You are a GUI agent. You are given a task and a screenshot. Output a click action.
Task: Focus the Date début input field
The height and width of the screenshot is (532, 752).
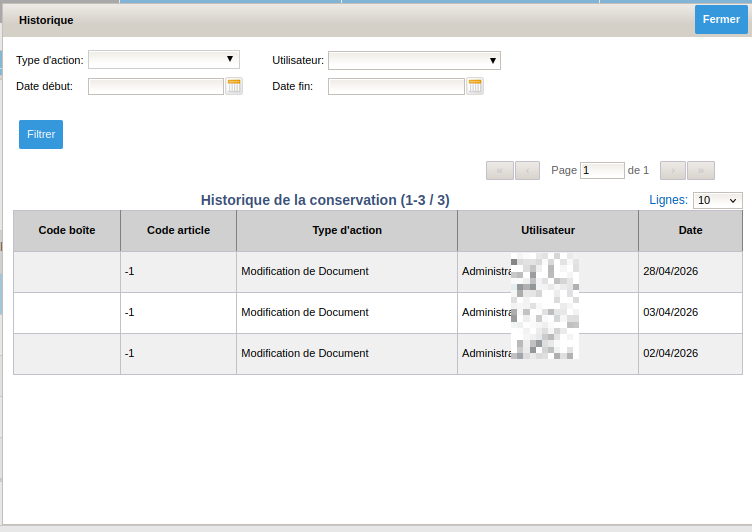click(x=156, y=86)
